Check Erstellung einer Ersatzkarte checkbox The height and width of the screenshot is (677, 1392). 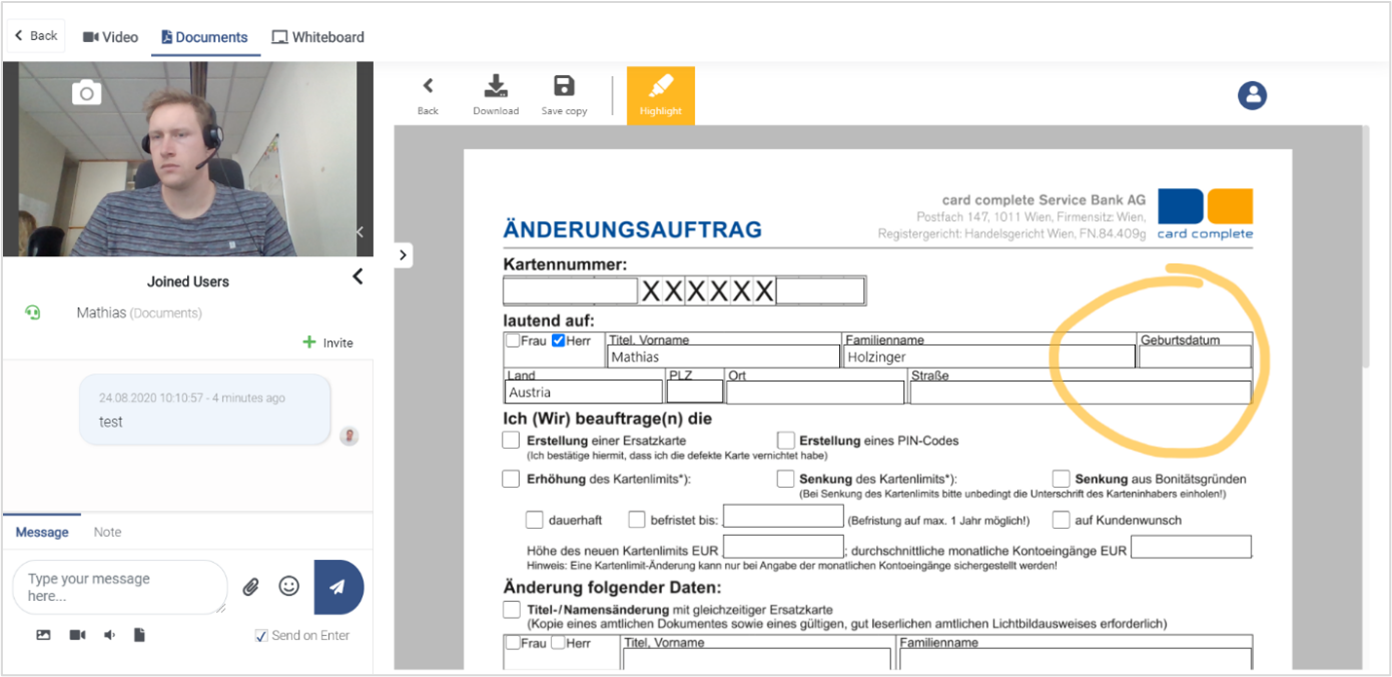[x=511, y=440]
